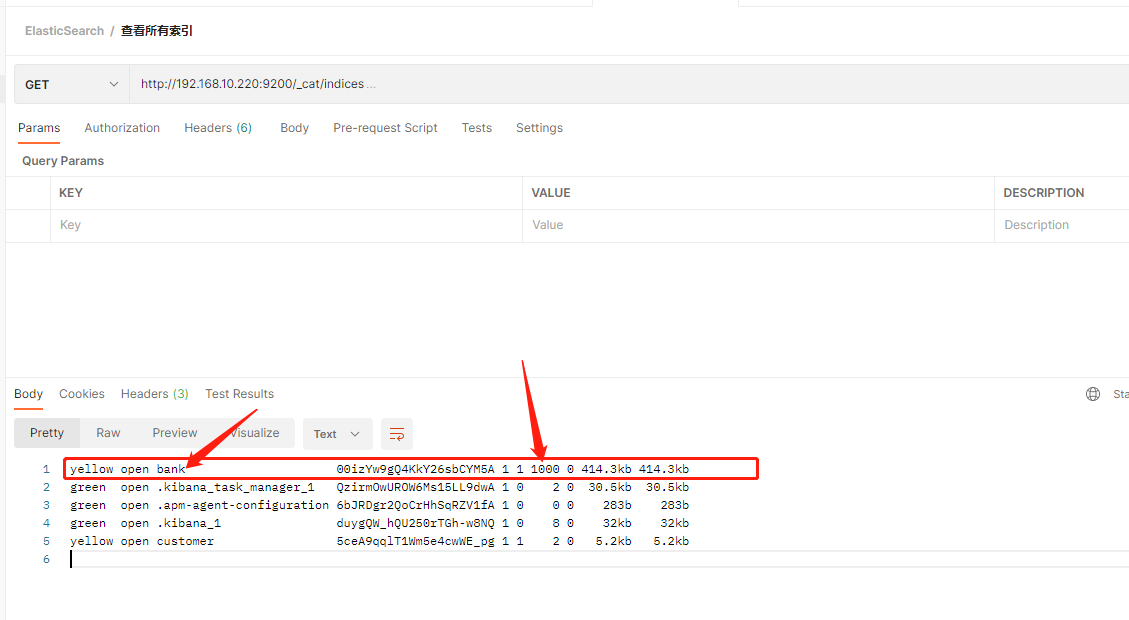The width and height of the screenshot is (1129, 620).
Task: Switch to the request Body tab
Action: [294, 127]
